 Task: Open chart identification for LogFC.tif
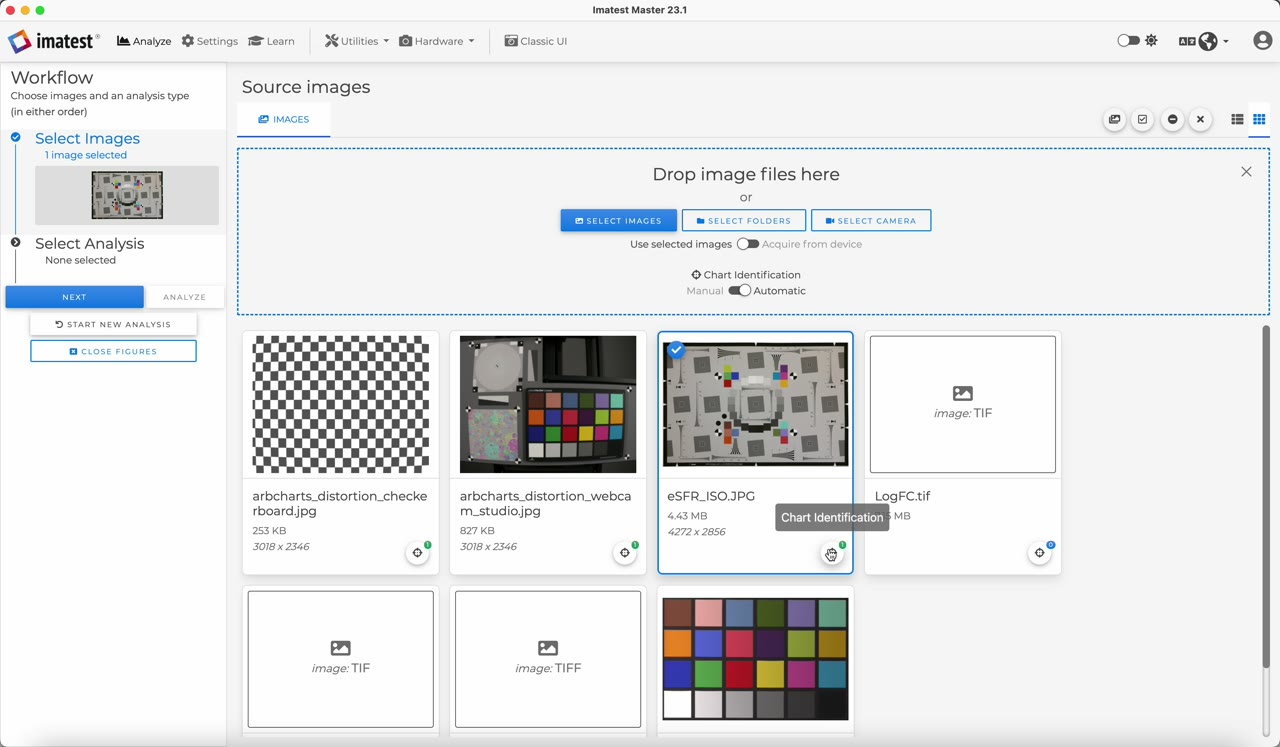(x=1040, y=553)
